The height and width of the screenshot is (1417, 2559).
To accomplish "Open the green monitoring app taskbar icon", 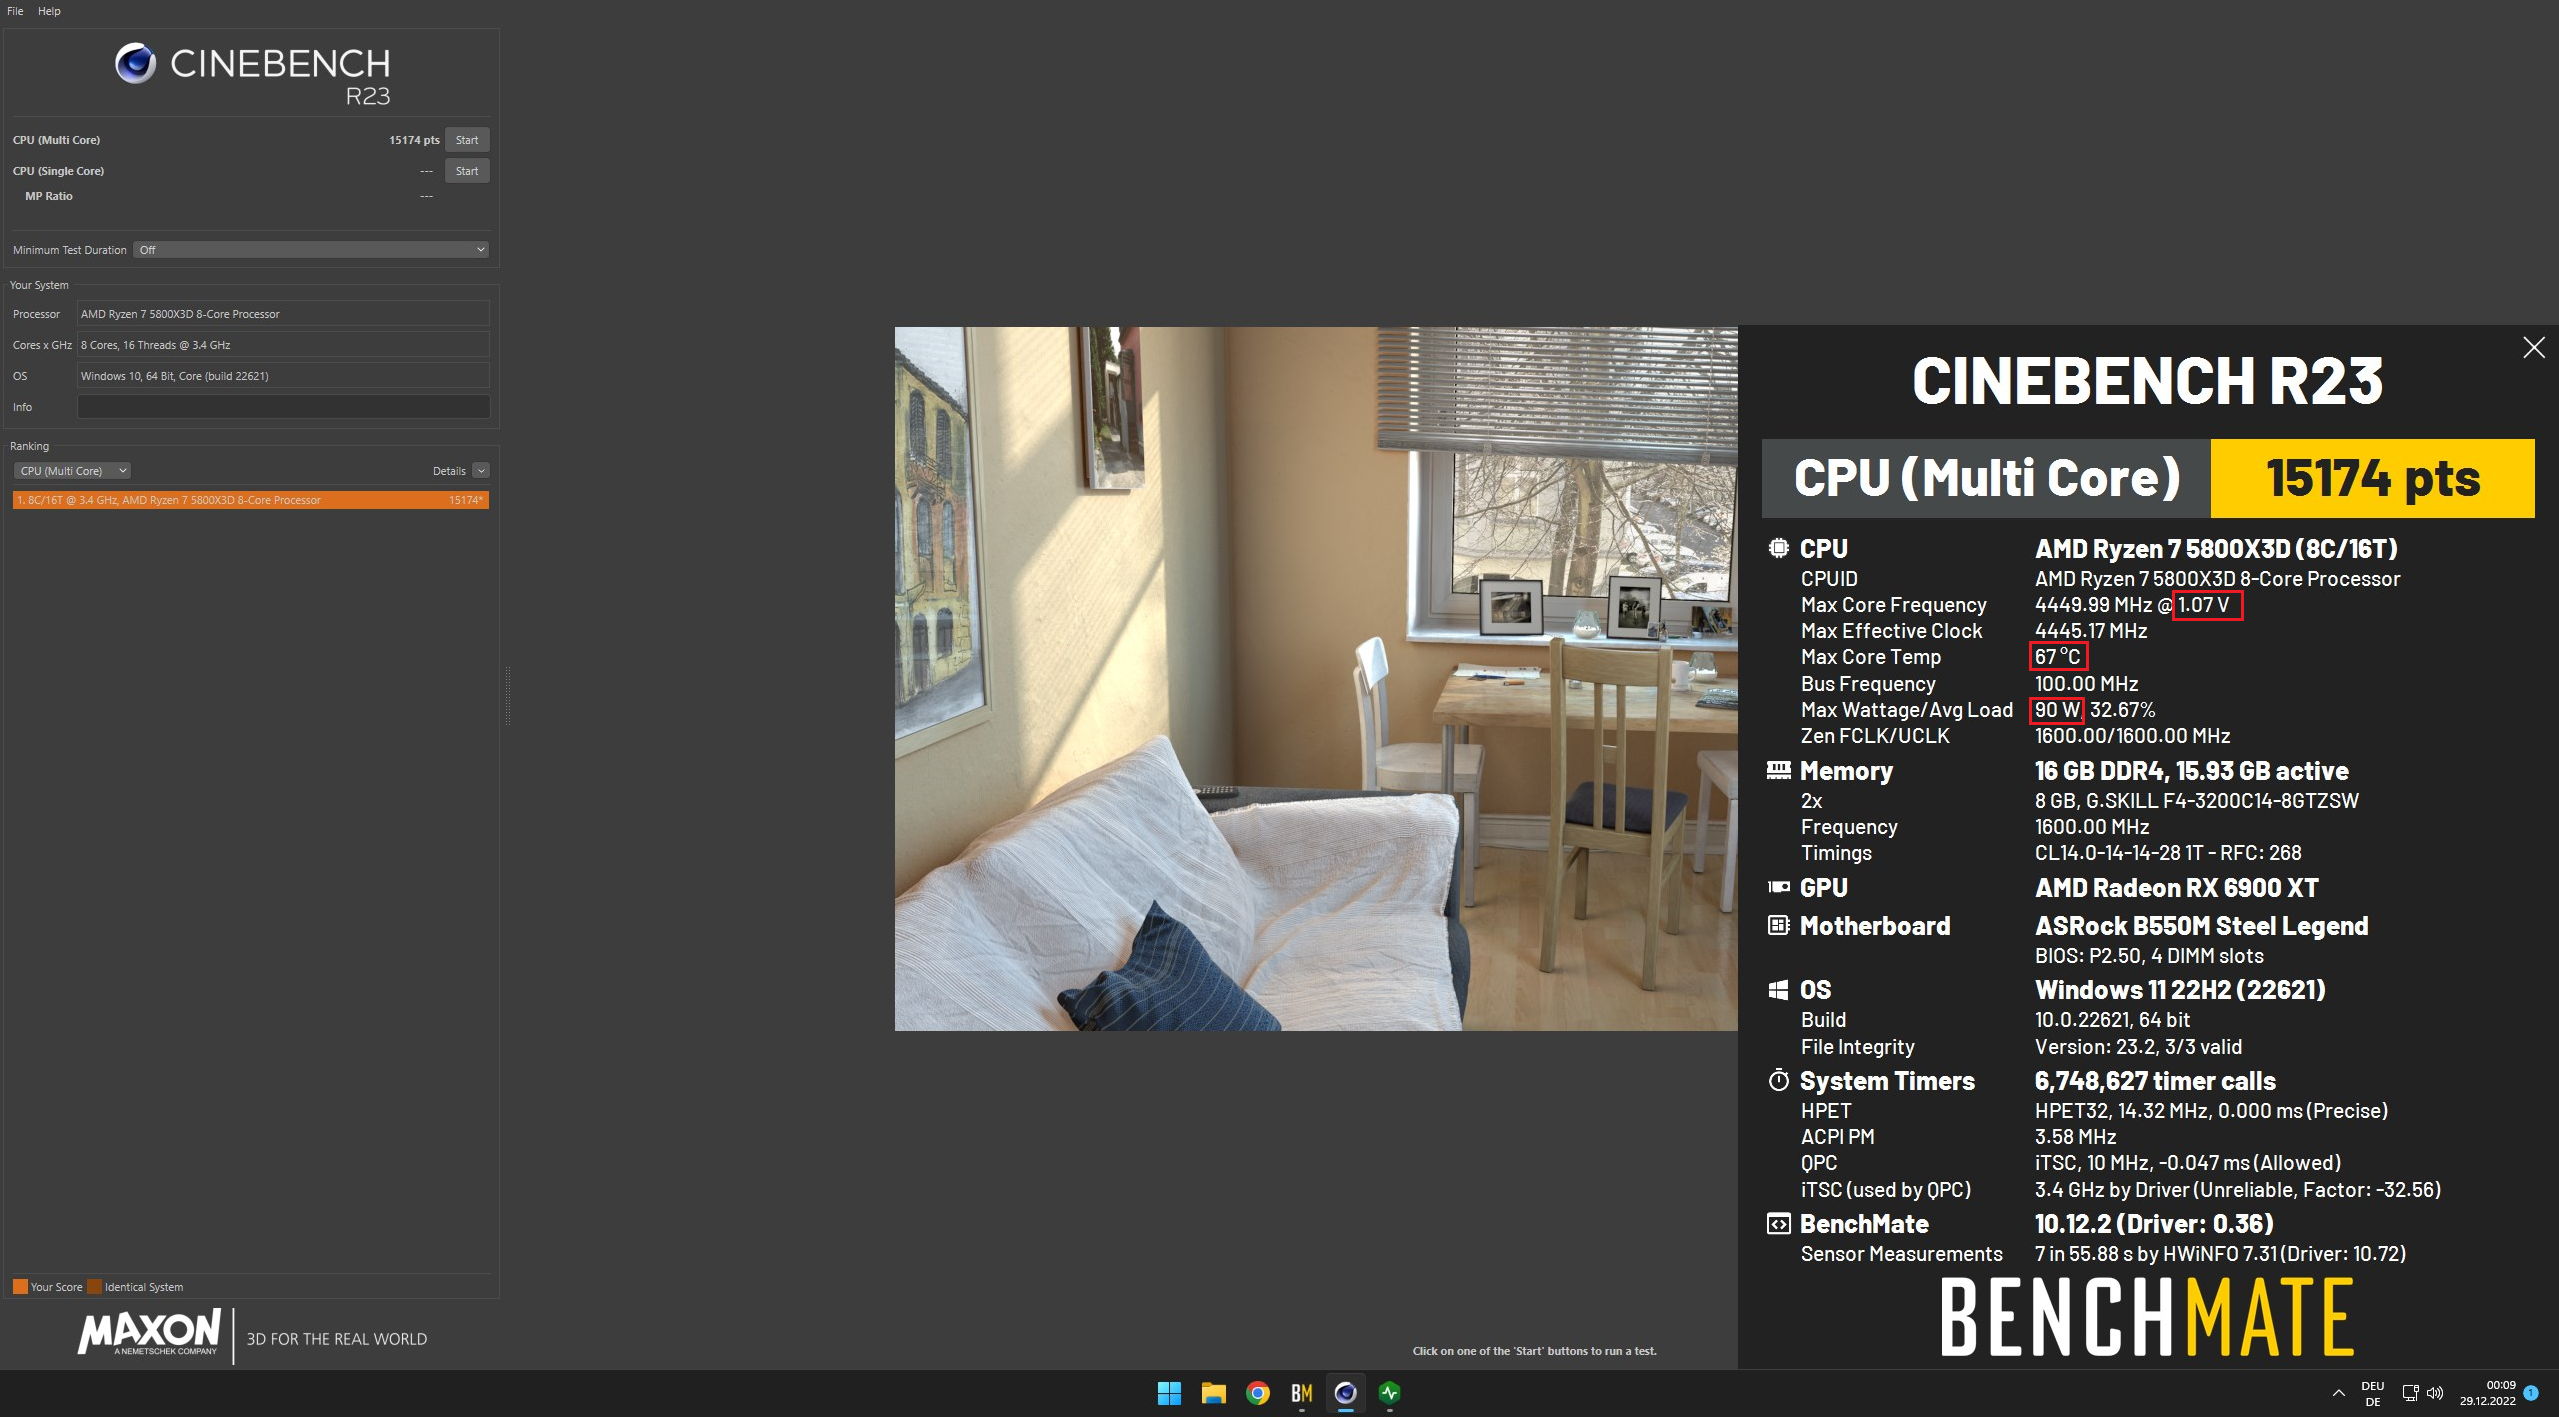I will 1389,1393.
